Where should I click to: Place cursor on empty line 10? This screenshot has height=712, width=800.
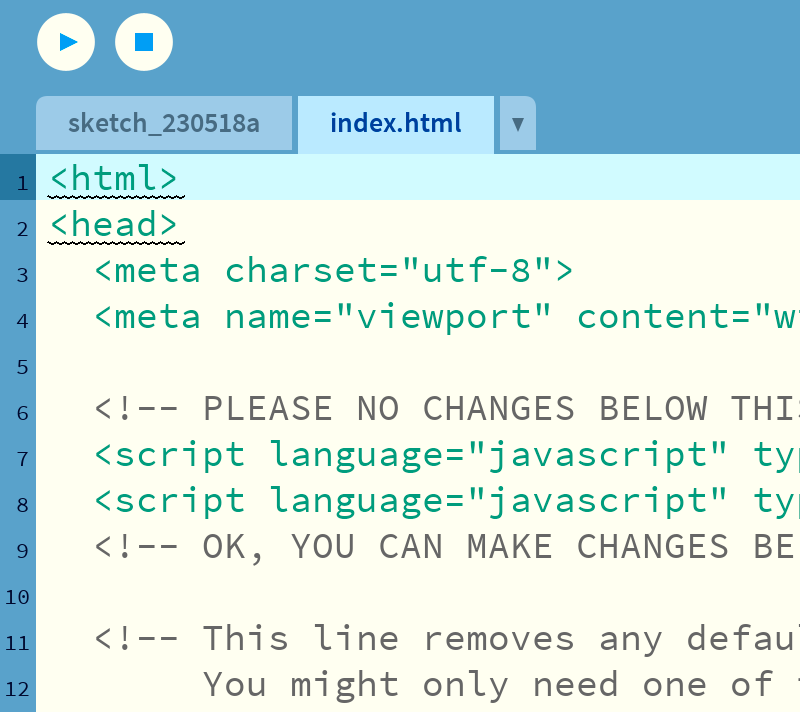point(418,593)
